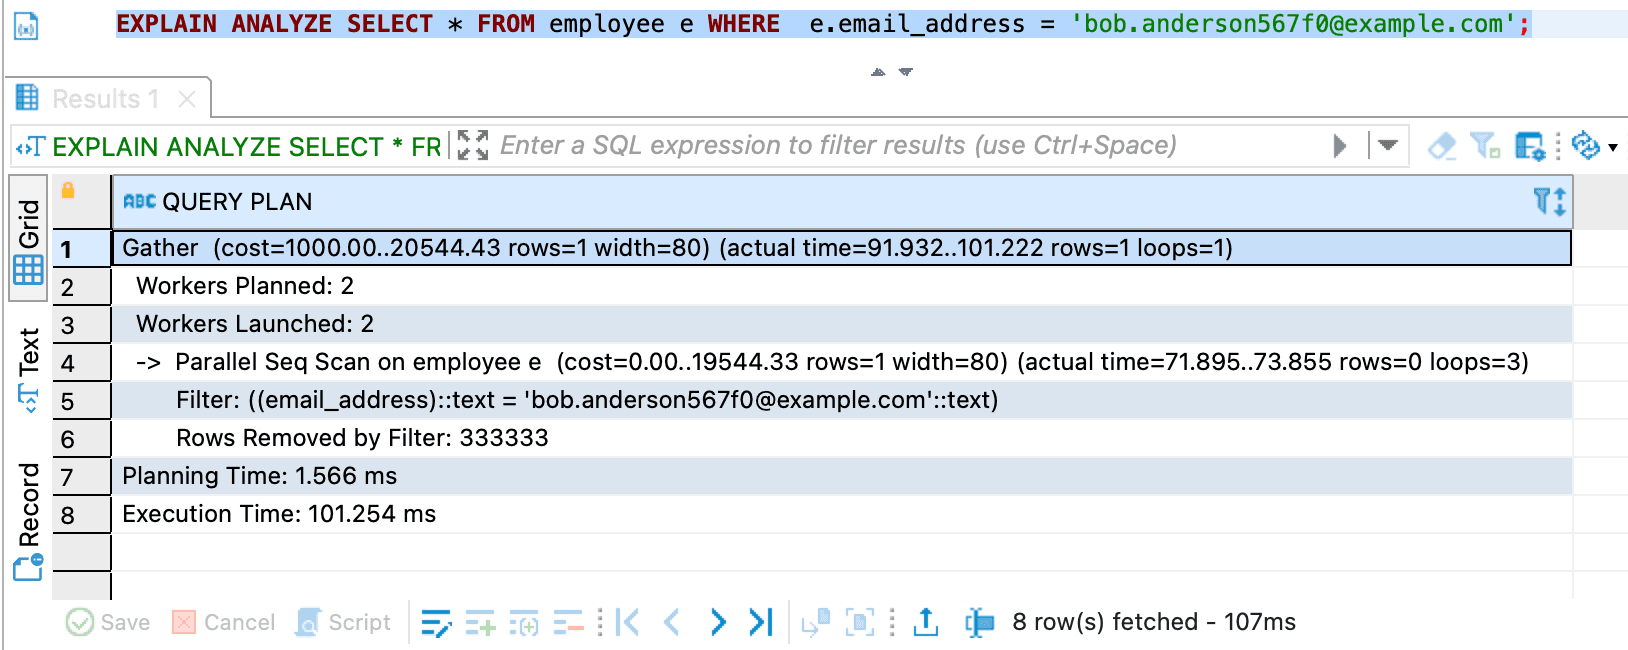The image size is (1628, 650).
Task: Select the 'Execution Time: 101.254 ms' cell
Action: coord(841,514)
